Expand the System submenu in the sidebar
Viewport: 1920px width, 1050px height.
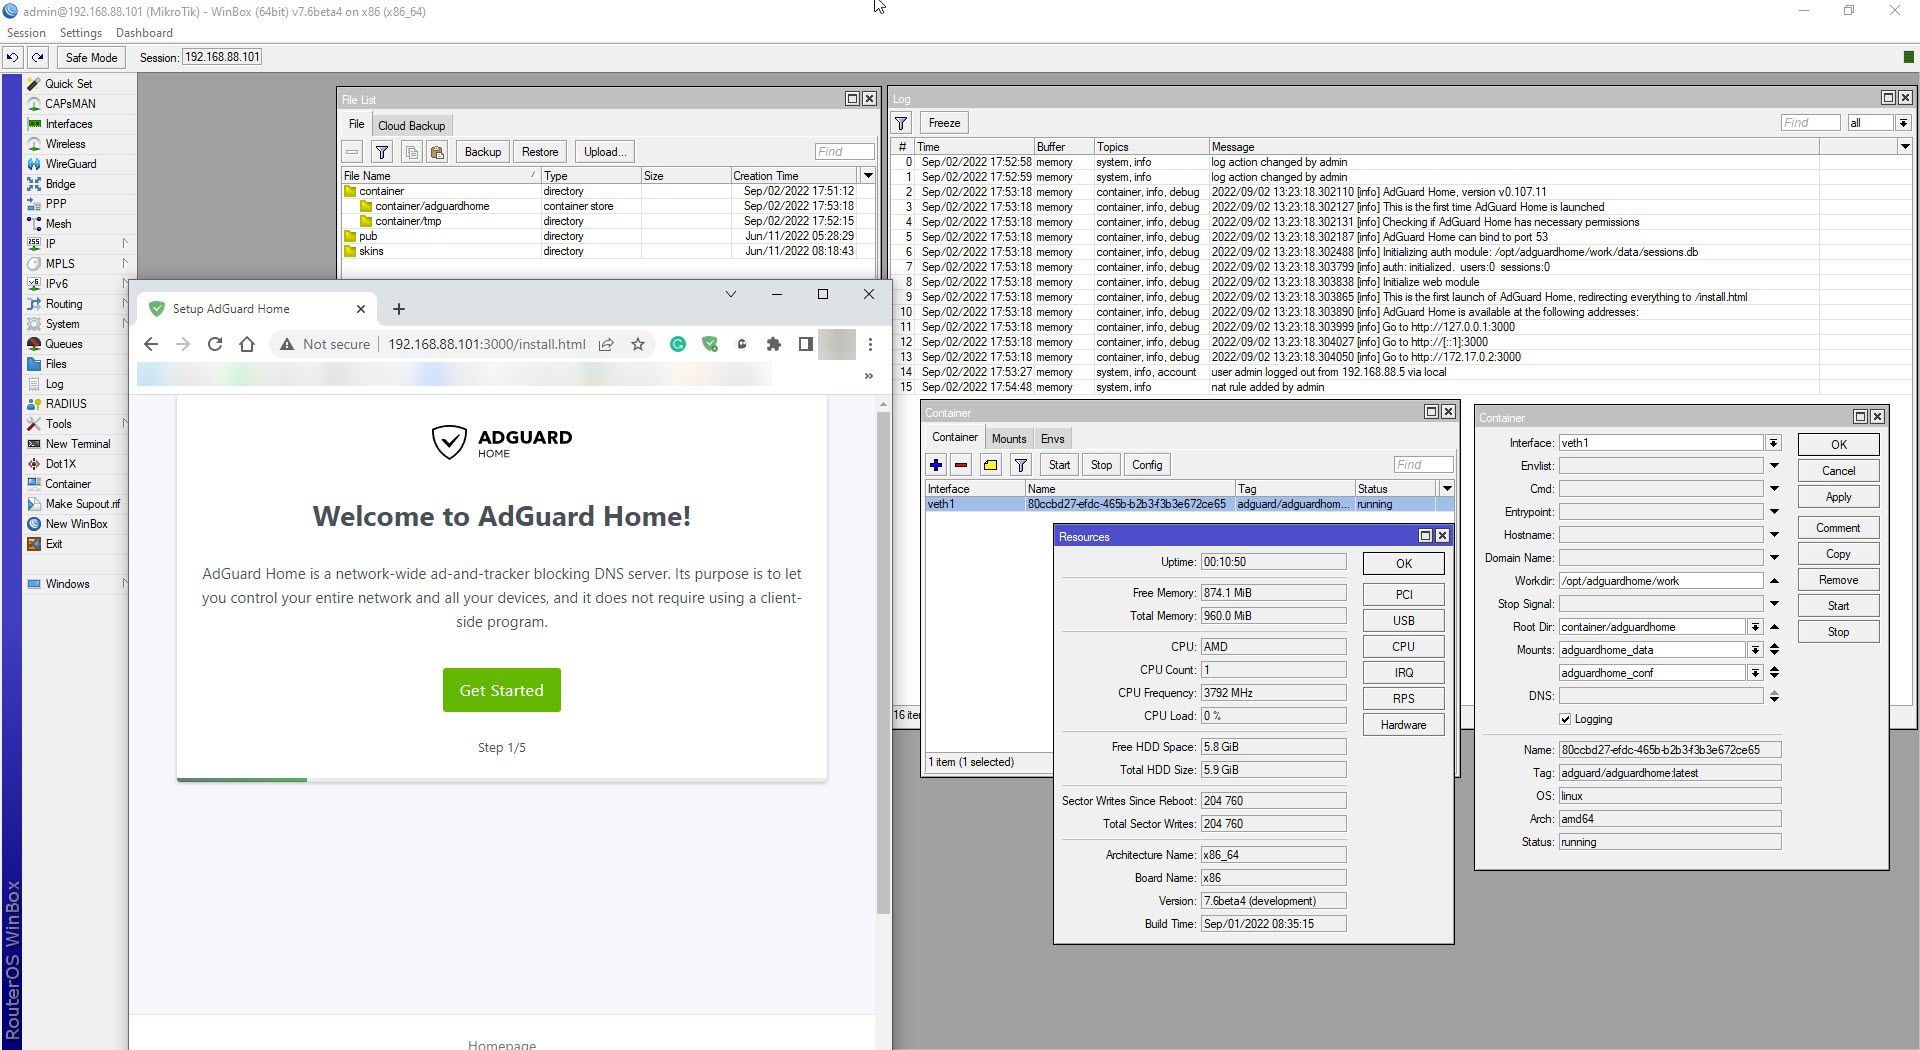click(125, 324)
